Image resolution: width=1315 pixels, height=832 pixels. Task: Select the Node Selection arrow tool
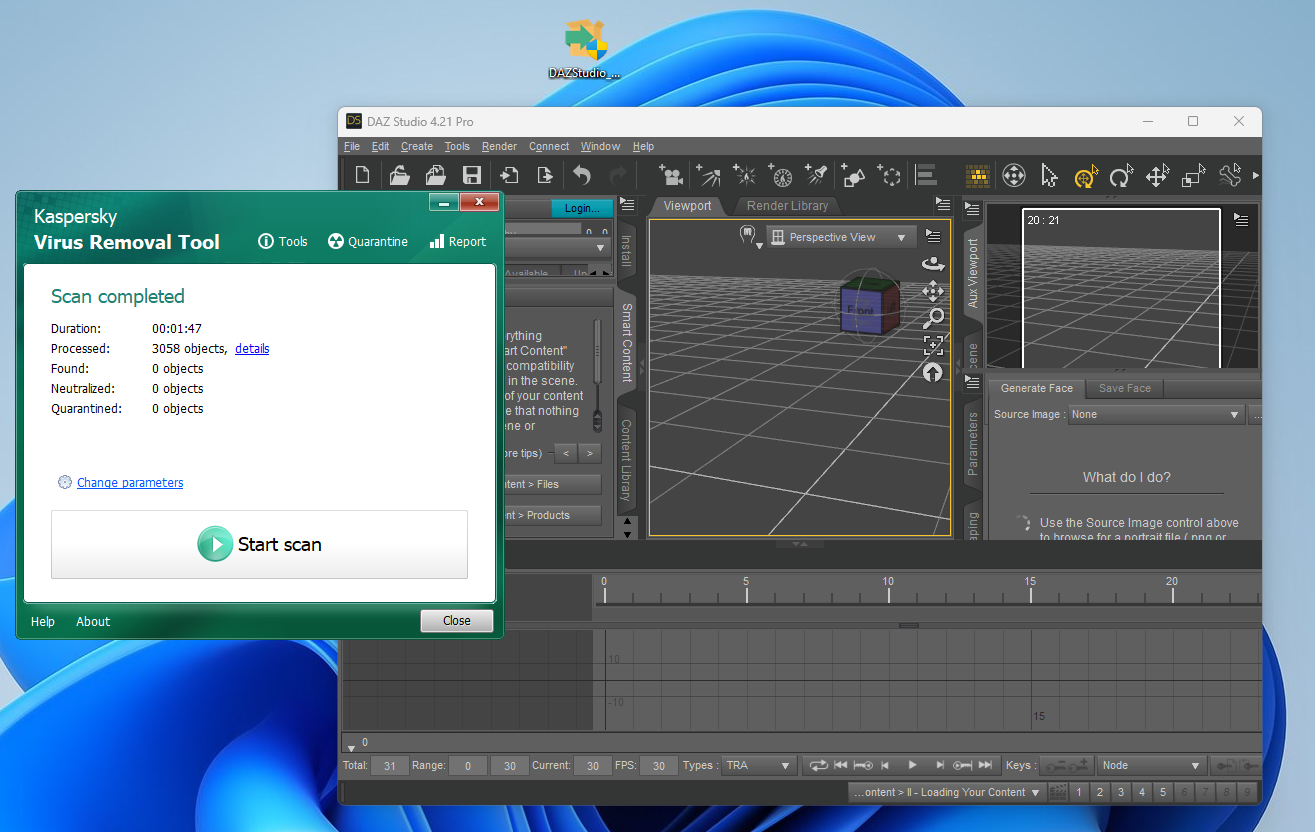(1049, 176)
